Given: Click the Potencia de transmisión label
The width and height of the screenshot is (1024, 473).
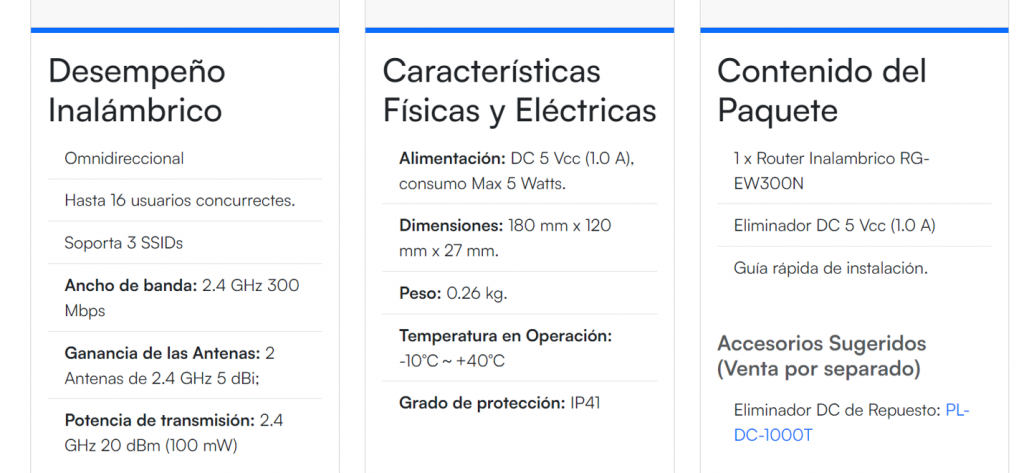Looking at the screenshot, I should [x=160, y=420].
